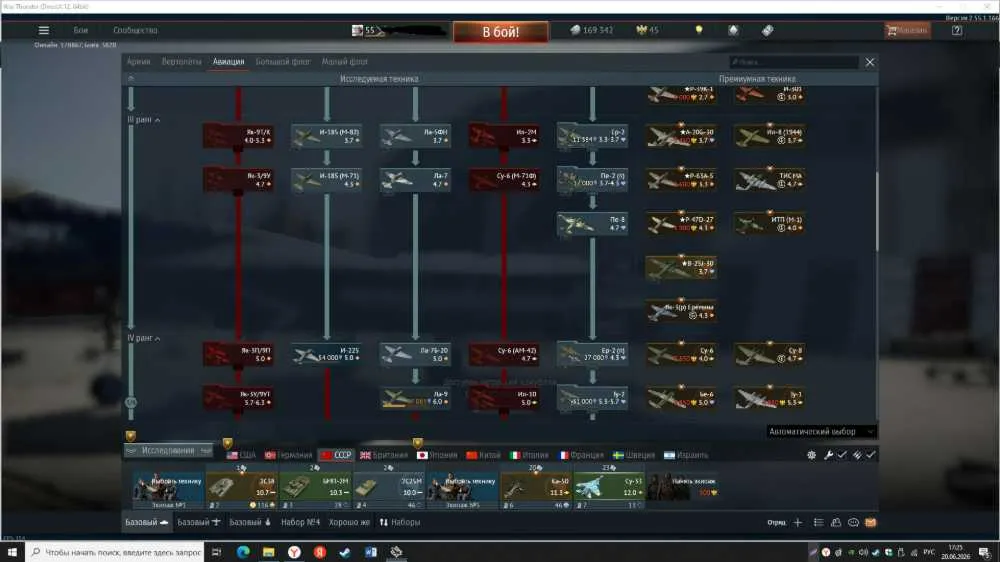Choose the Израиль nation flag

coord(686,455)
